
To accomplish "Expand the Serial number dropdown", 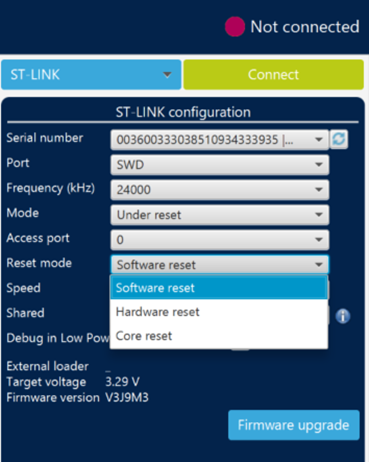I will coord(220,140).
